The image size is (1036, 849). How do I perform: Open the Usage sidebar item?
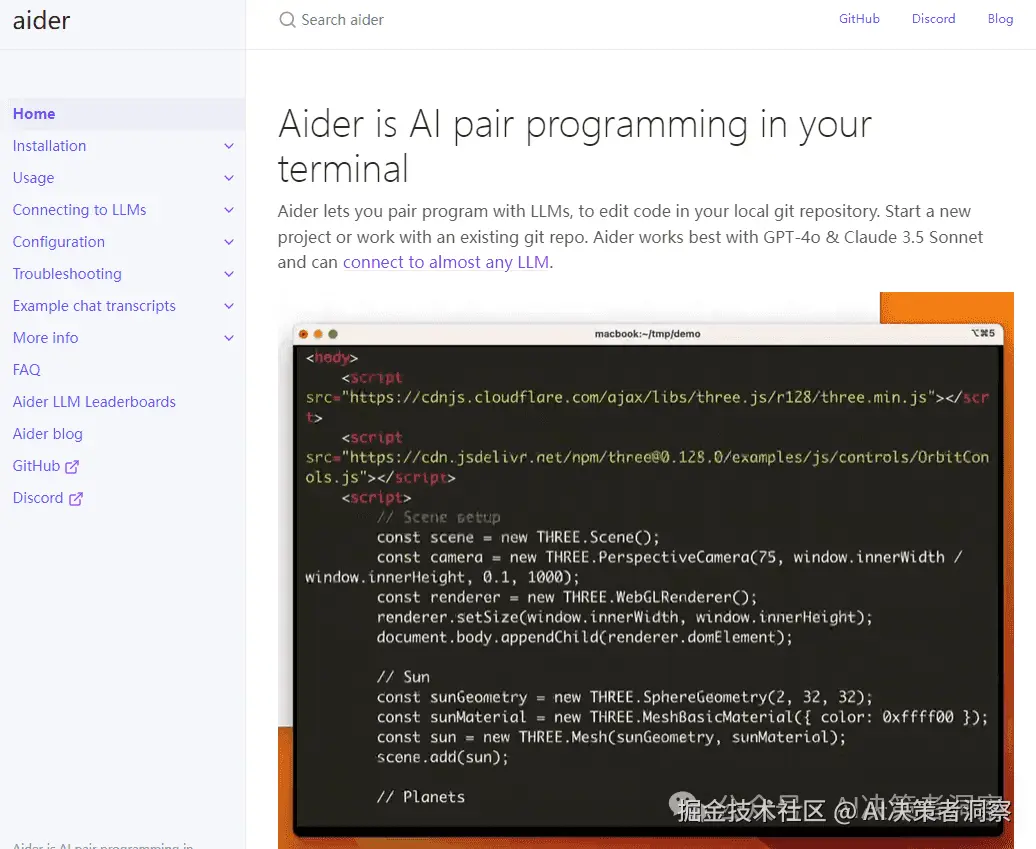pyautogui.click(x=33, y=178)
